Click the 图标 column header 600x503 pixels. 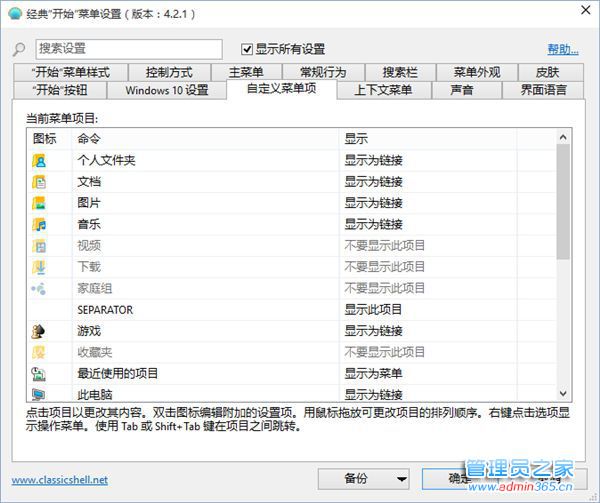coord(49,138)
